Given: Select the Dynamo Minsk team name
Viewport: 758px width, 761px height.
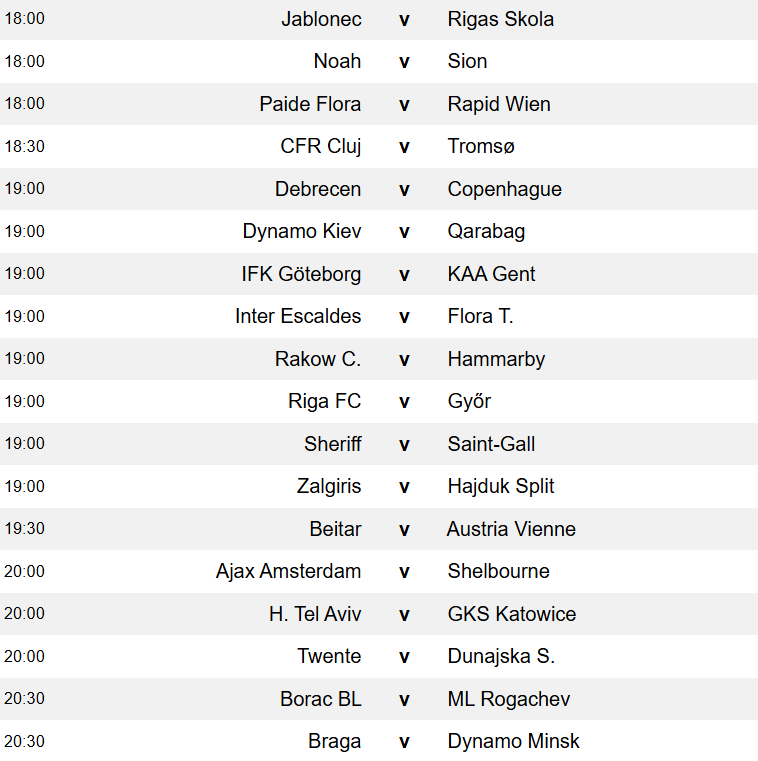Looking at the screenshot, I should (513, 742).
